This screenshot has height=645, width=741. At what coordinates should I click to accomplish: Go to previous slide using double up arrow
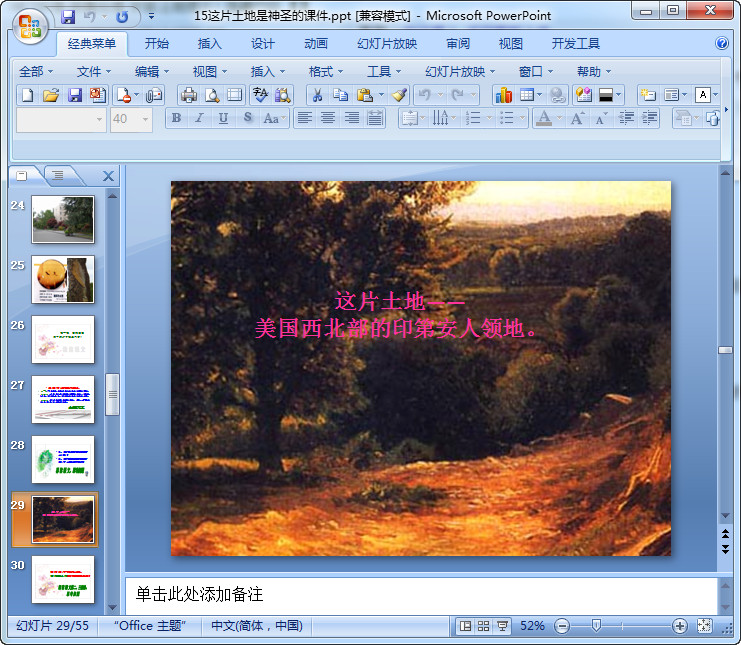click(x=725, y=534)
